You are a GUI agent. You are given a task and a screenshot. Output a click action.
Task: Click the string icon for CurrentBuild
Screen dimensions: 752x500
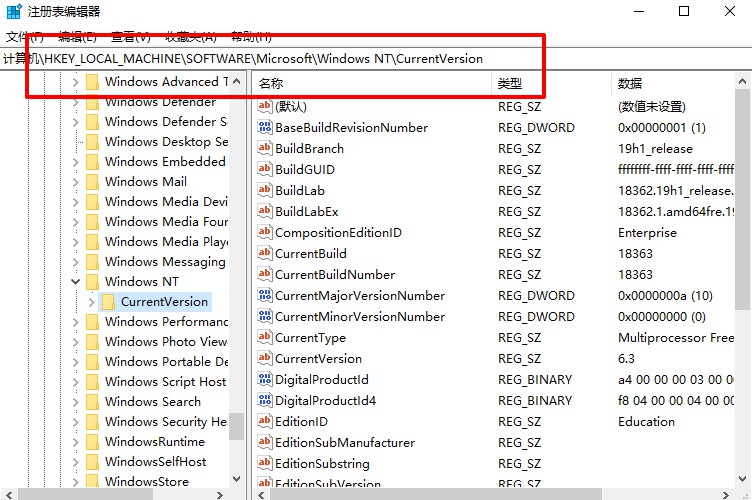(x=265, y=253)
